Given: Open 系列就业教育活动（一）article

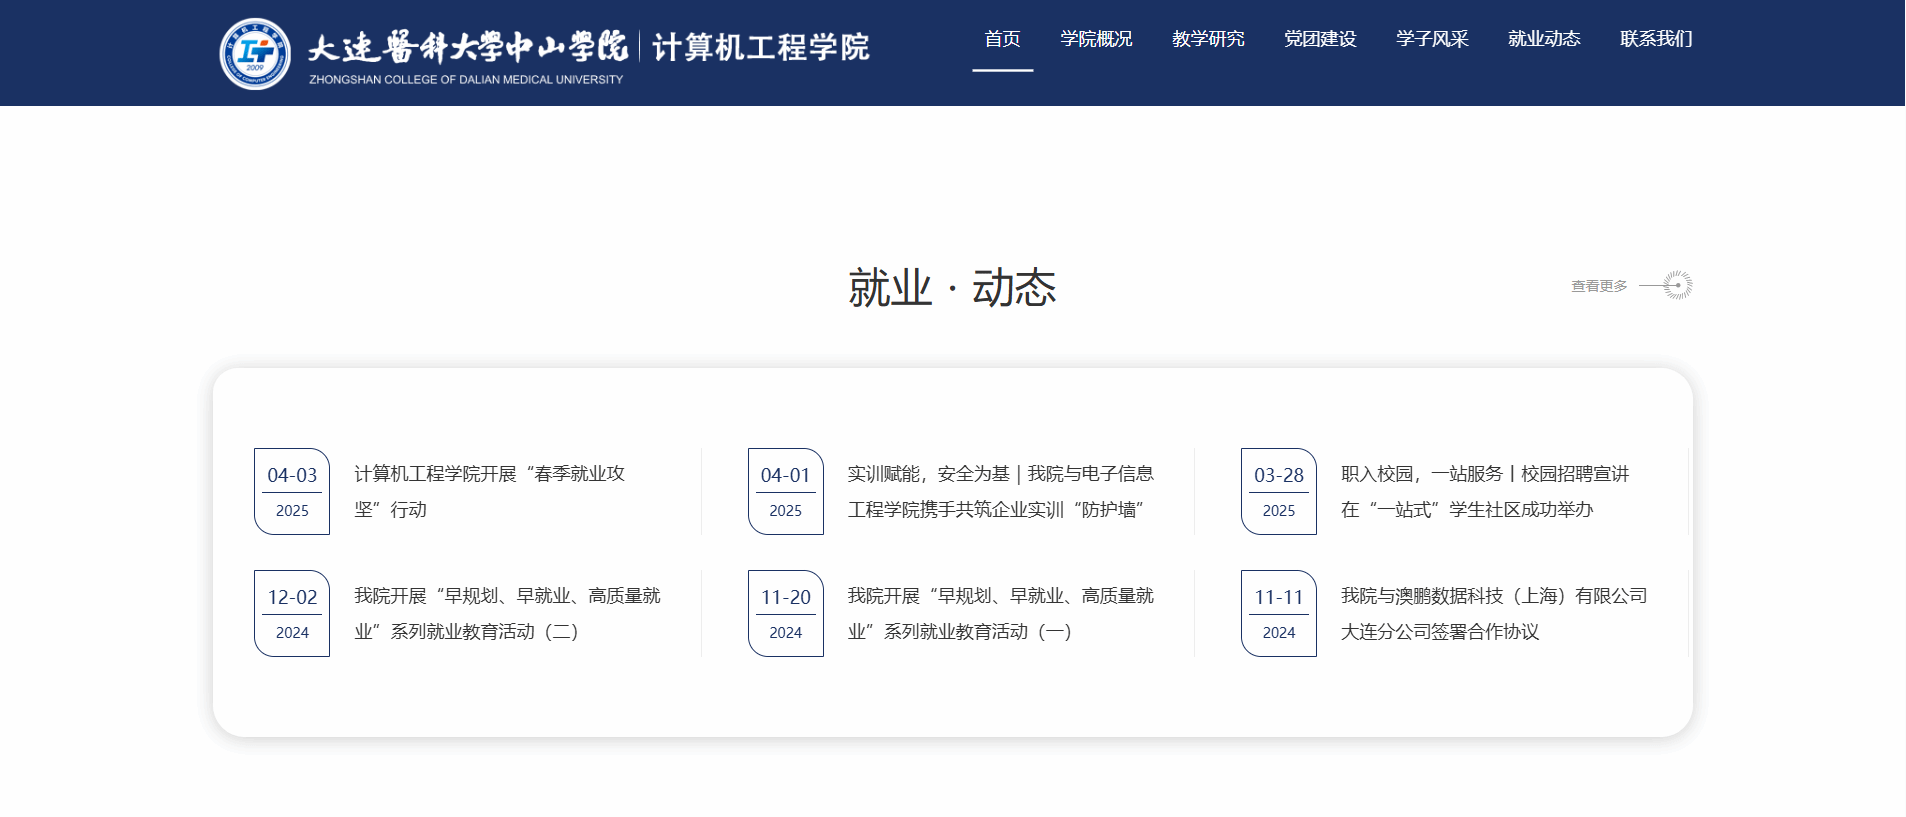Looking at the screenshot, I should 1000,613.
